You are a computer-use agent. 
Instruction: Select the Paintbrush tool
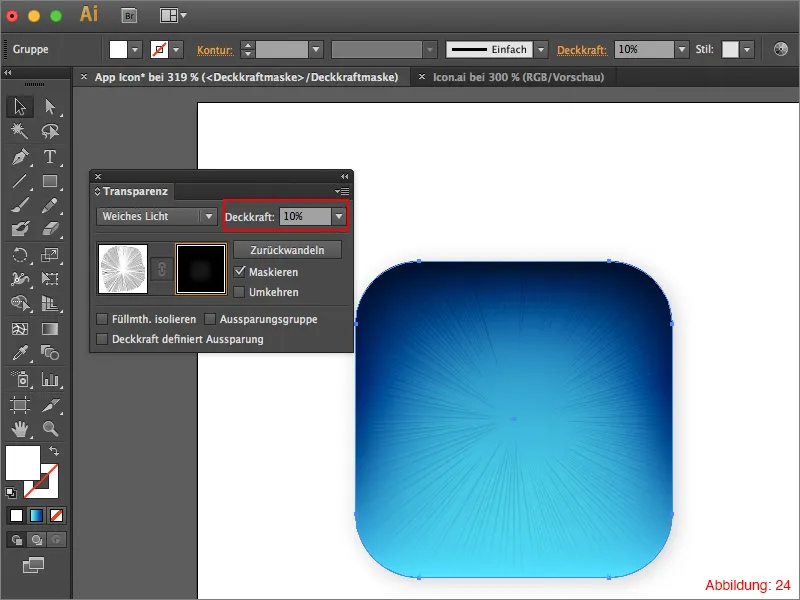tap(20, 205)
